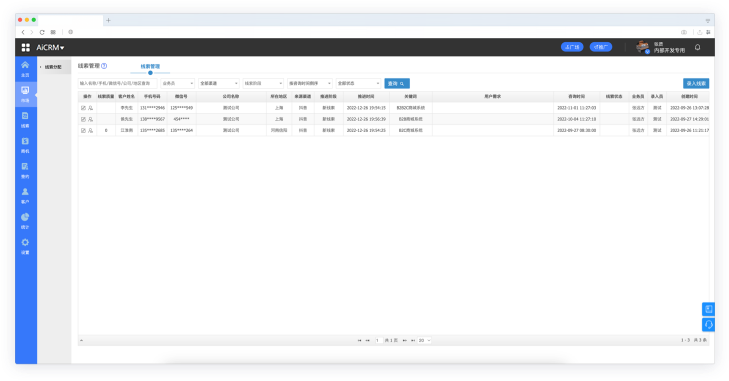Screen dimensions: 729x381
Task: Click the headset support icon at bottom right
Action: click(708, 324)
